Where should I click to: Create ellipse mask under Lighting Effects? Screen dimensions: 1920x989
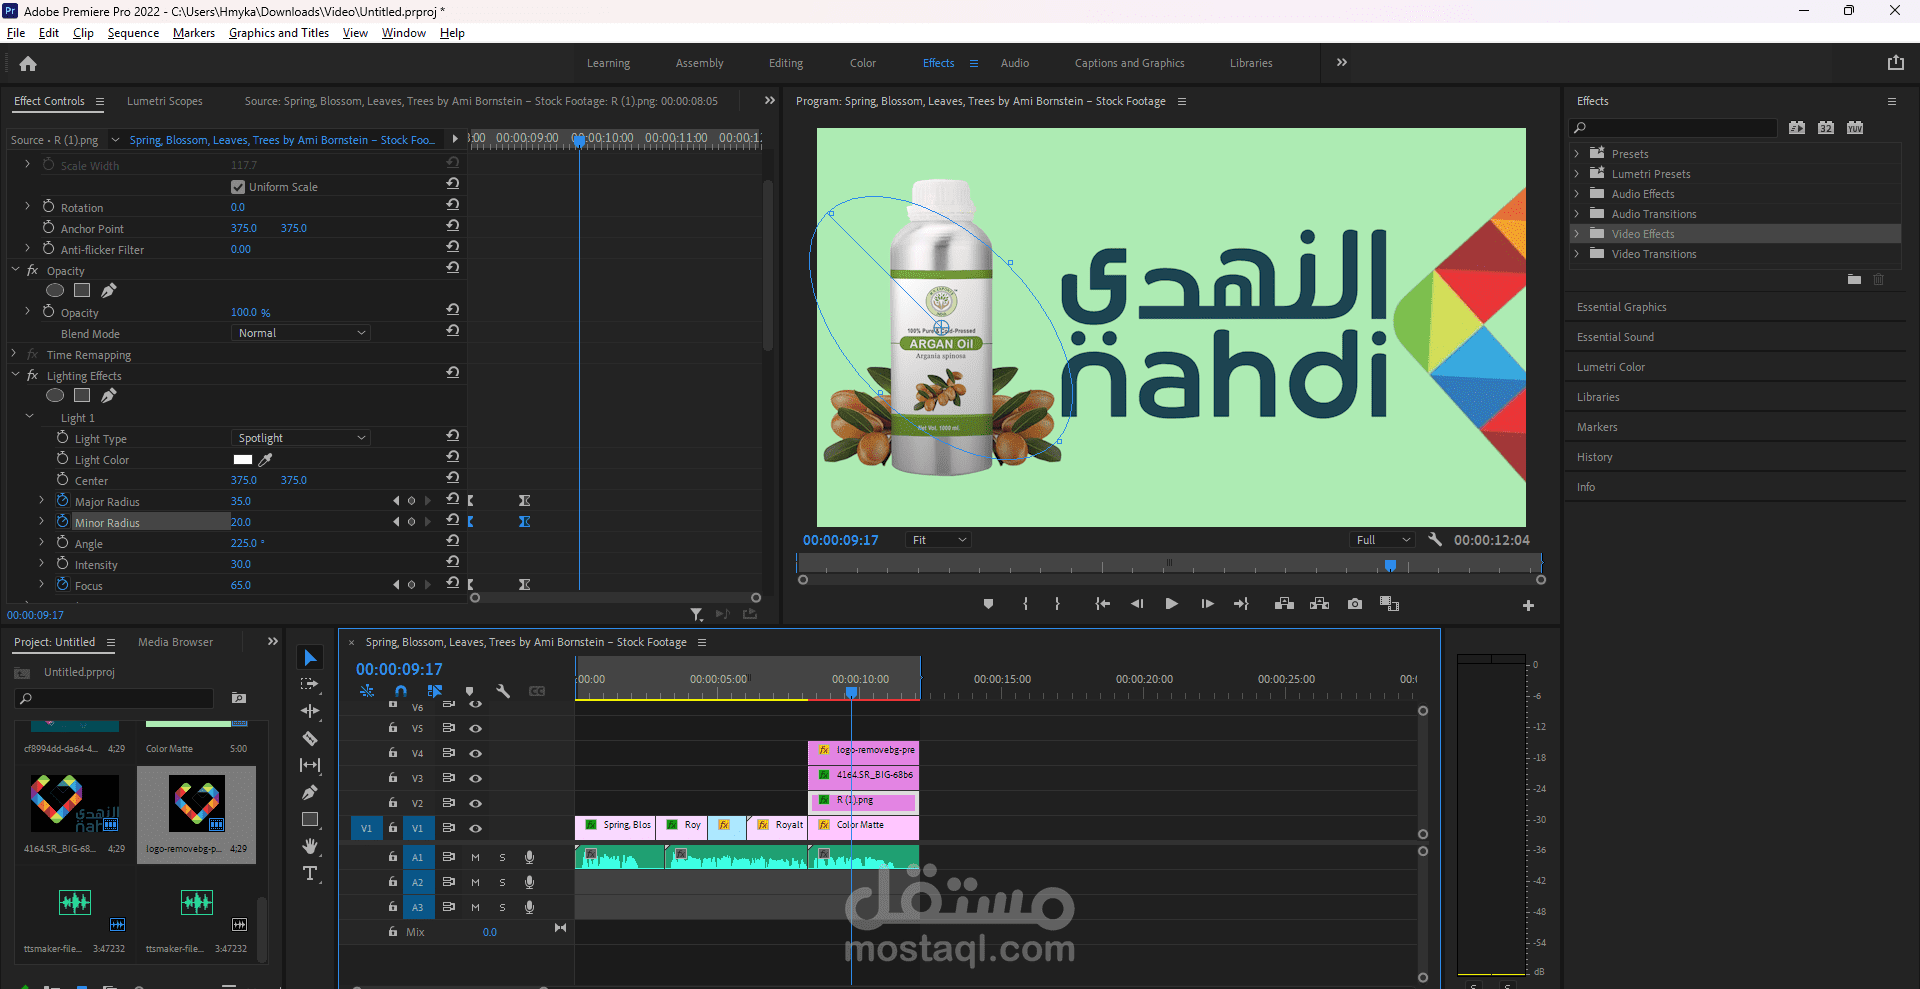click(x=55, y=396)
